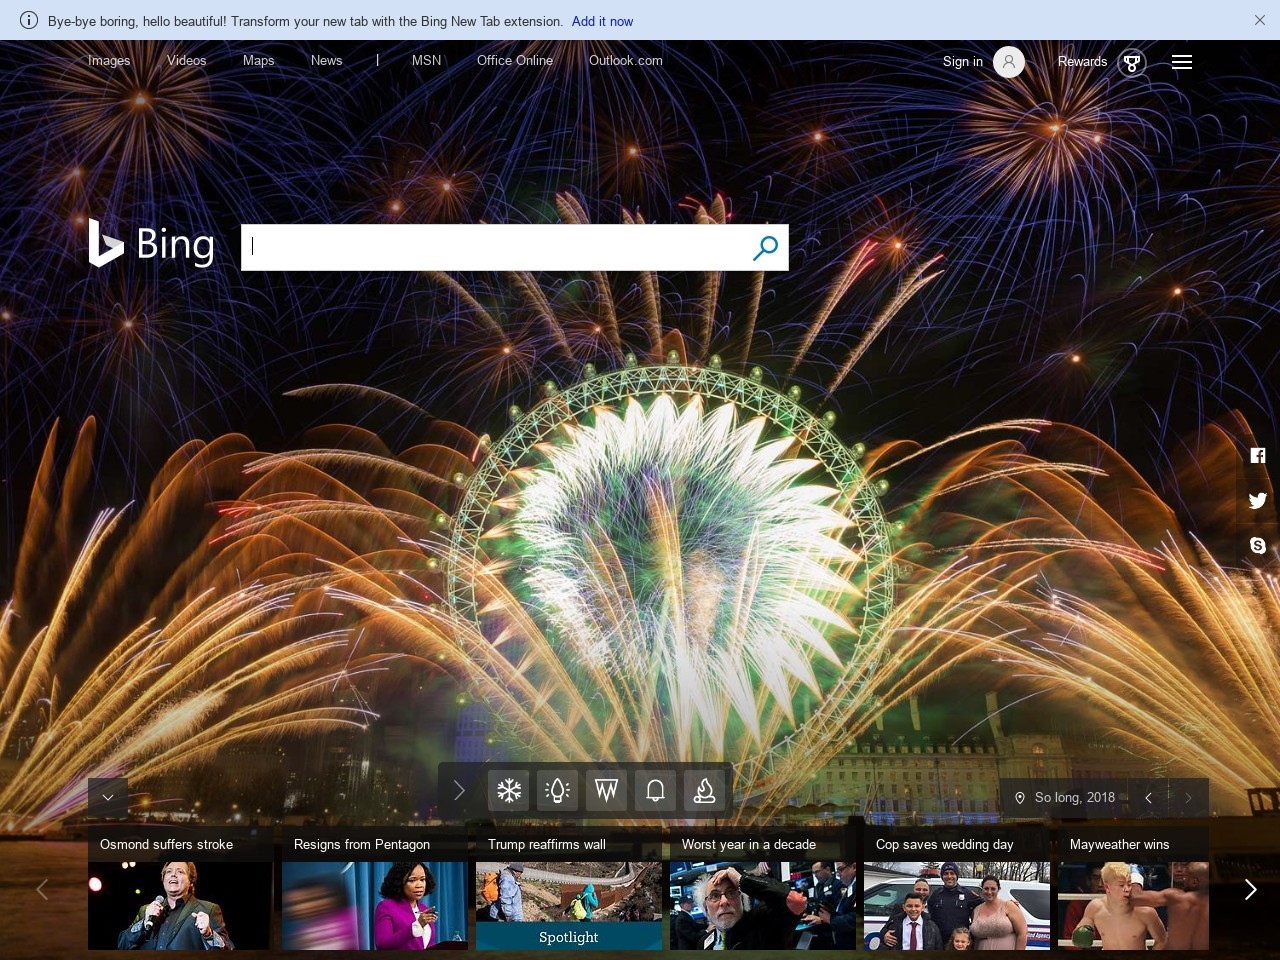The height and width of the screenshot is (960, 1280).
Task: Click the Add it now link
Action: coord(602,21)
